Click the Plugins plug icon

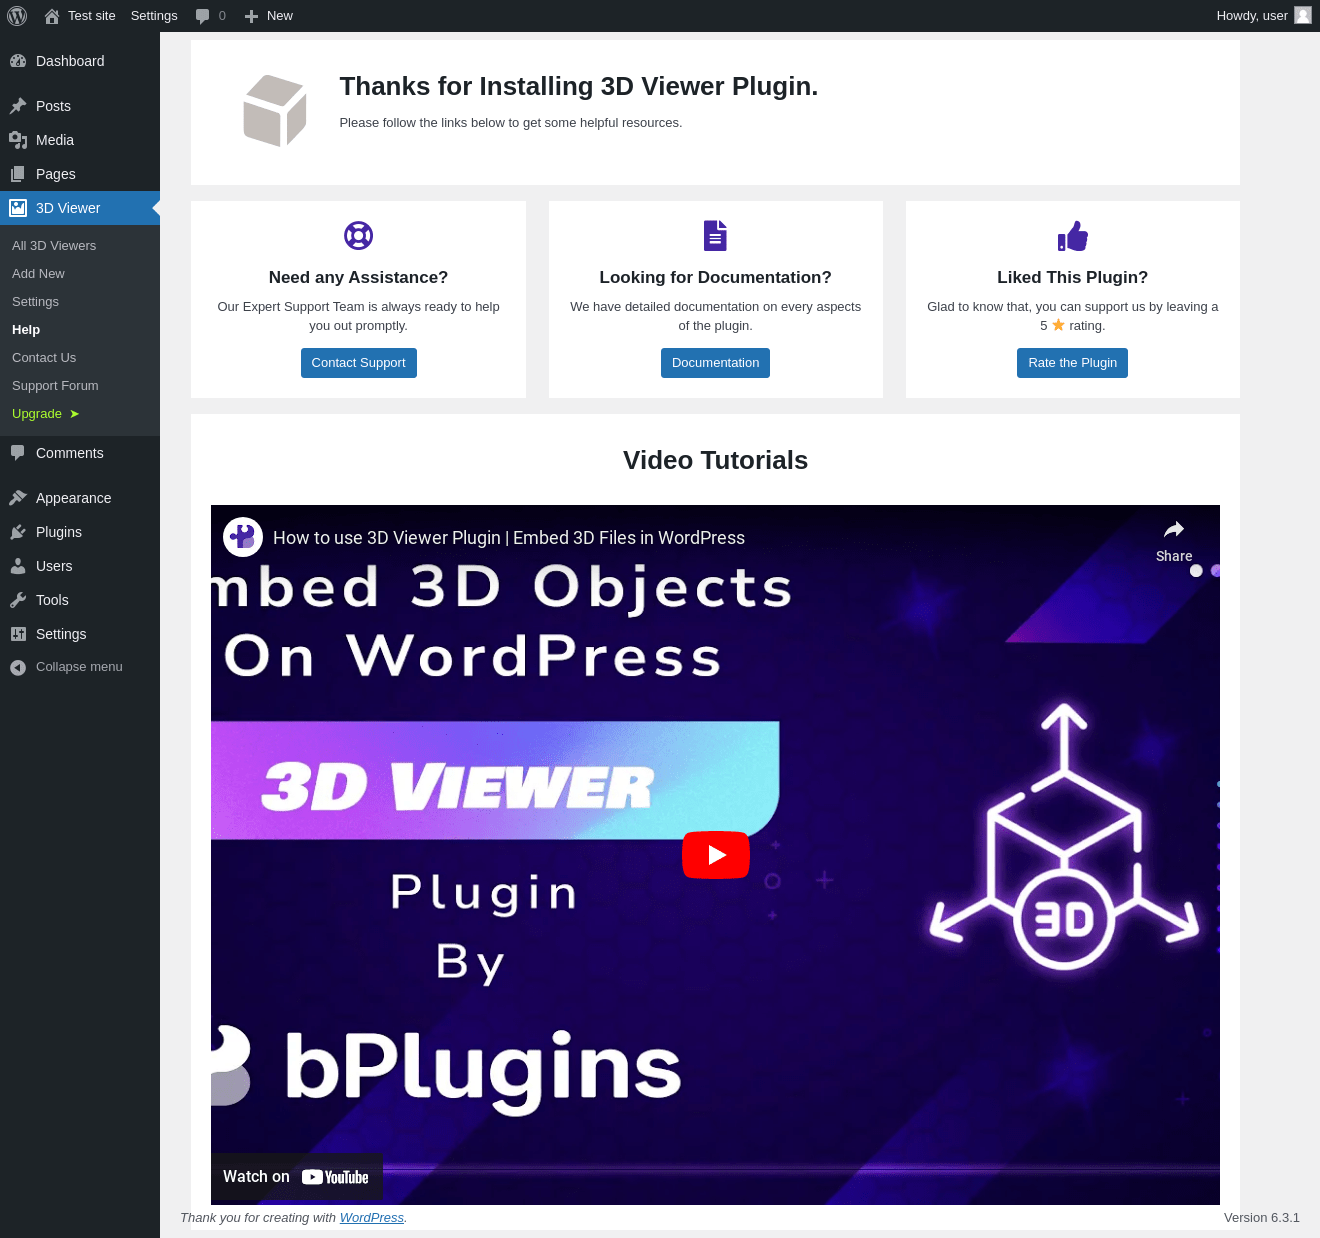click(18, 532)
